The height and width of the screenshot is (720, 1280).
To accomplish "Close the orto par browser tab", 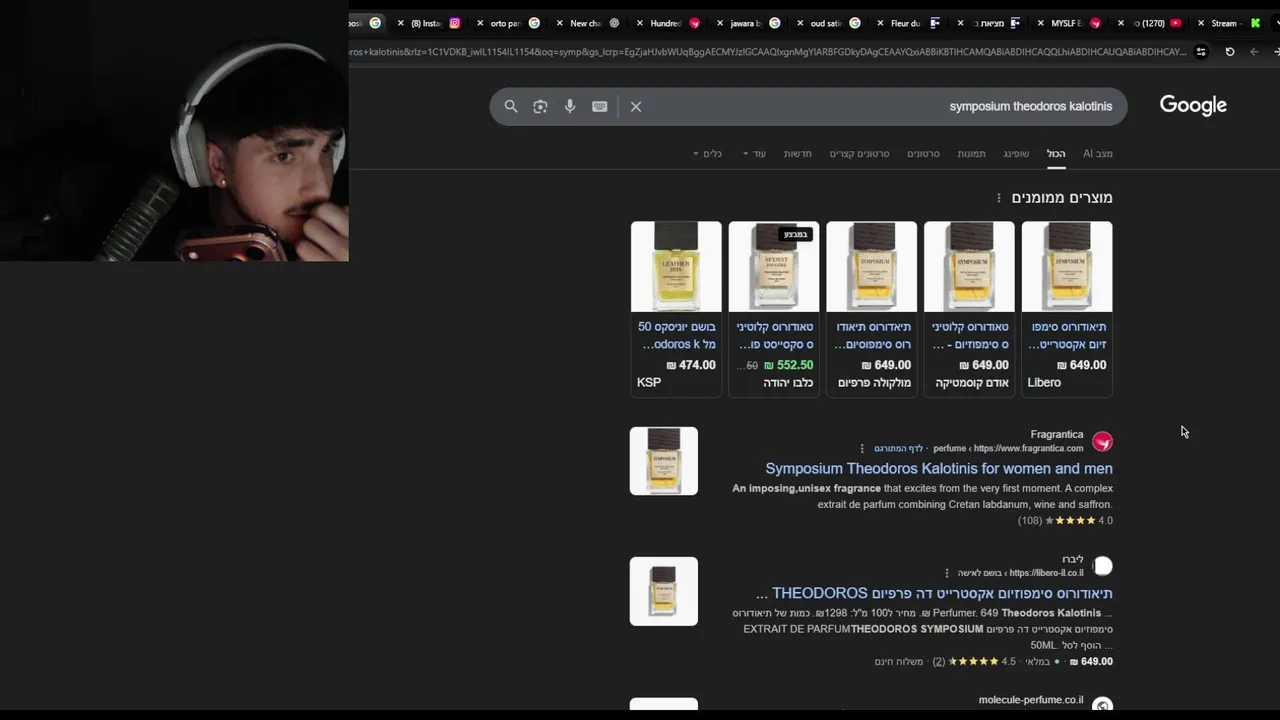I will 480,23.
